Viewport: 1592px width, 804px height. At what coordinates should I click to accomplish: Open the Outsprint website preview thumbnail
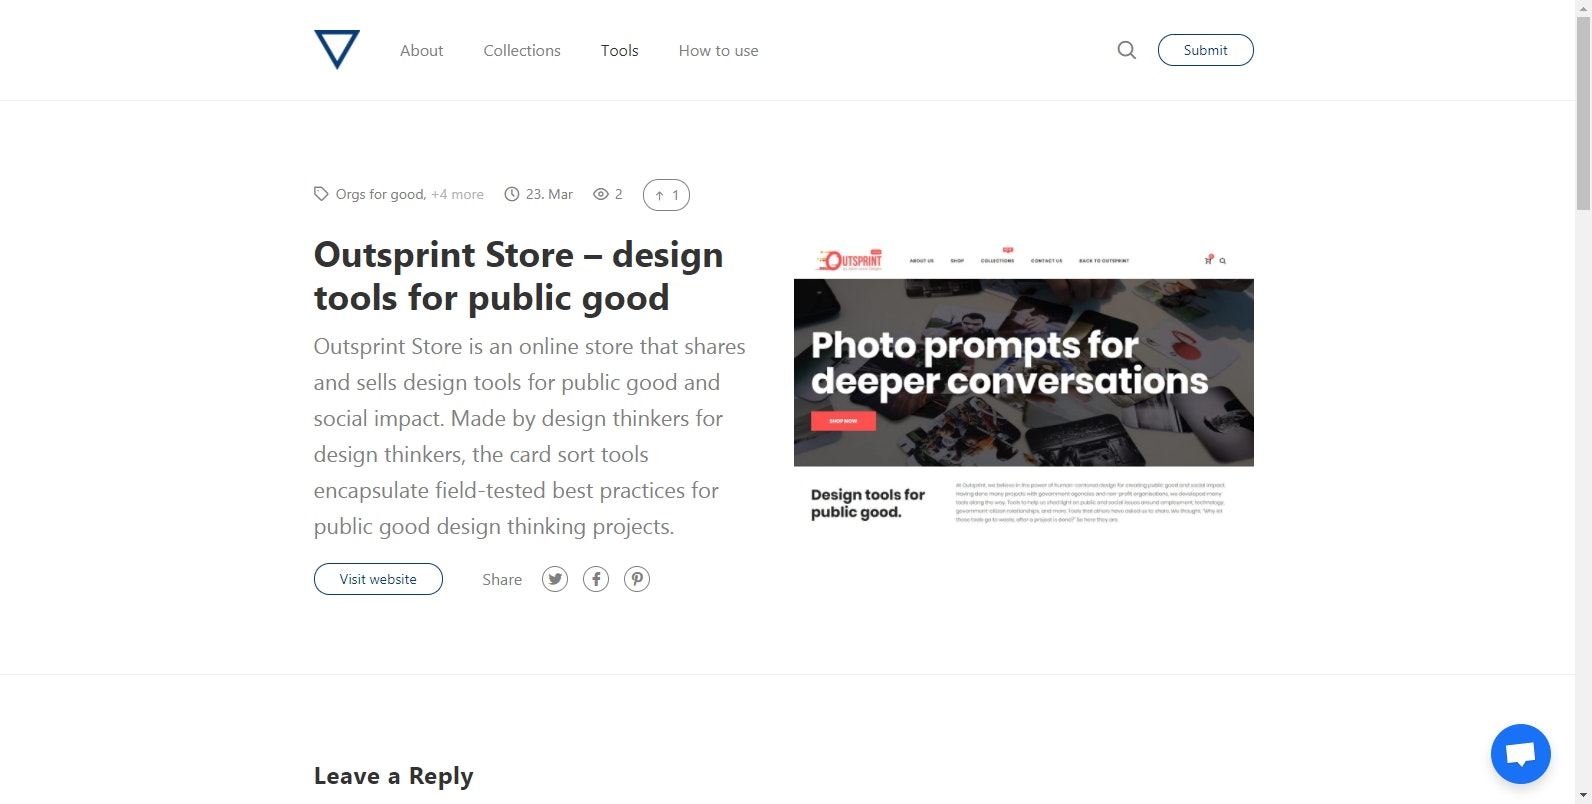pyautogui.click(x=1024, y=387)
